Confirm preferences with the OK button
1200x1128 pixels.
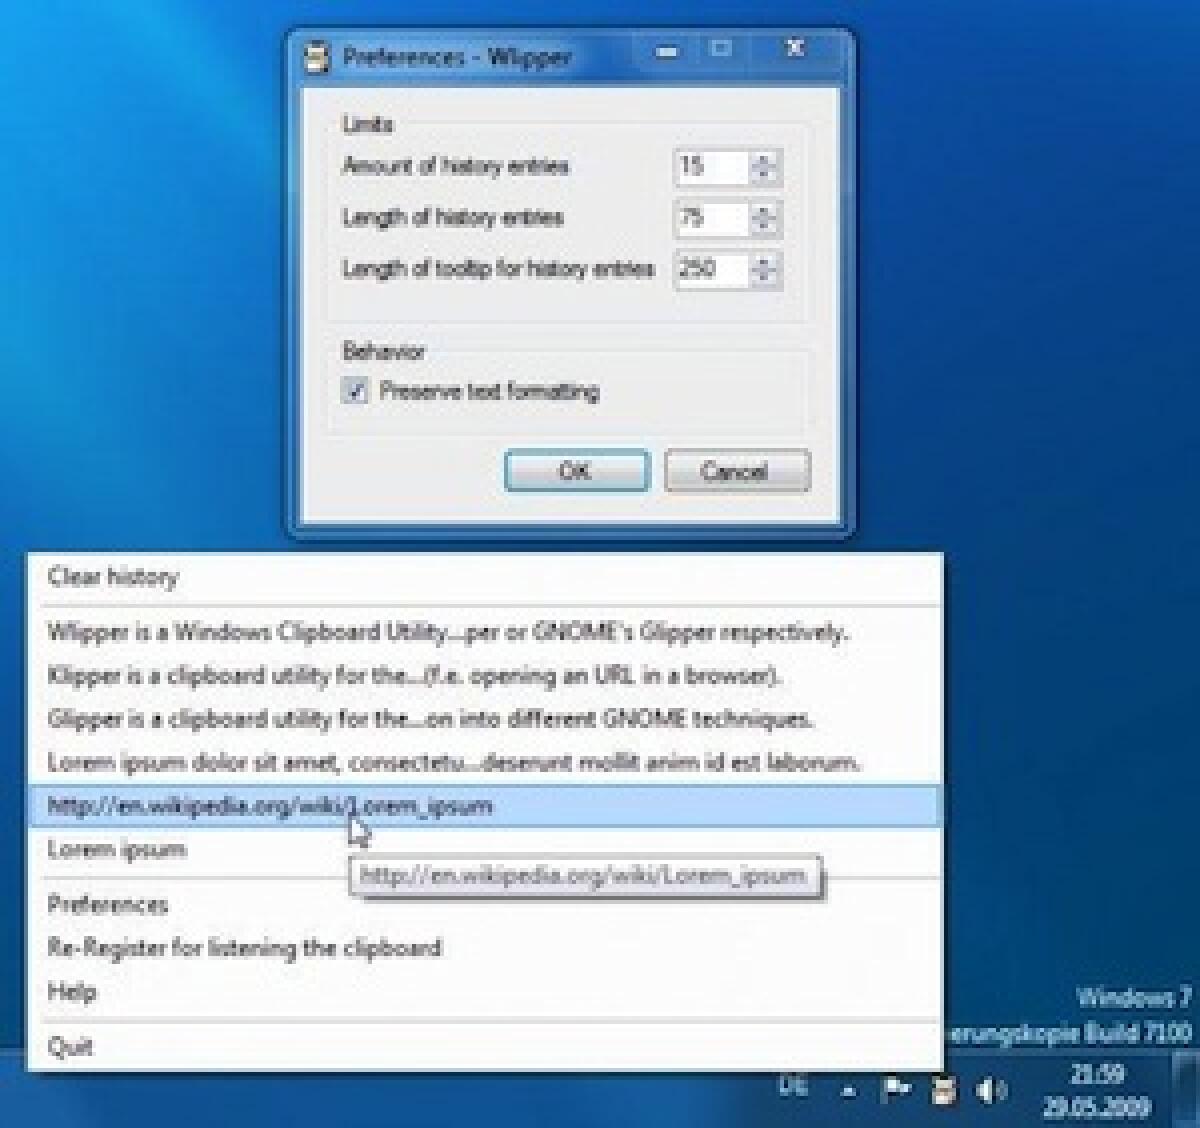click(577, 471)
